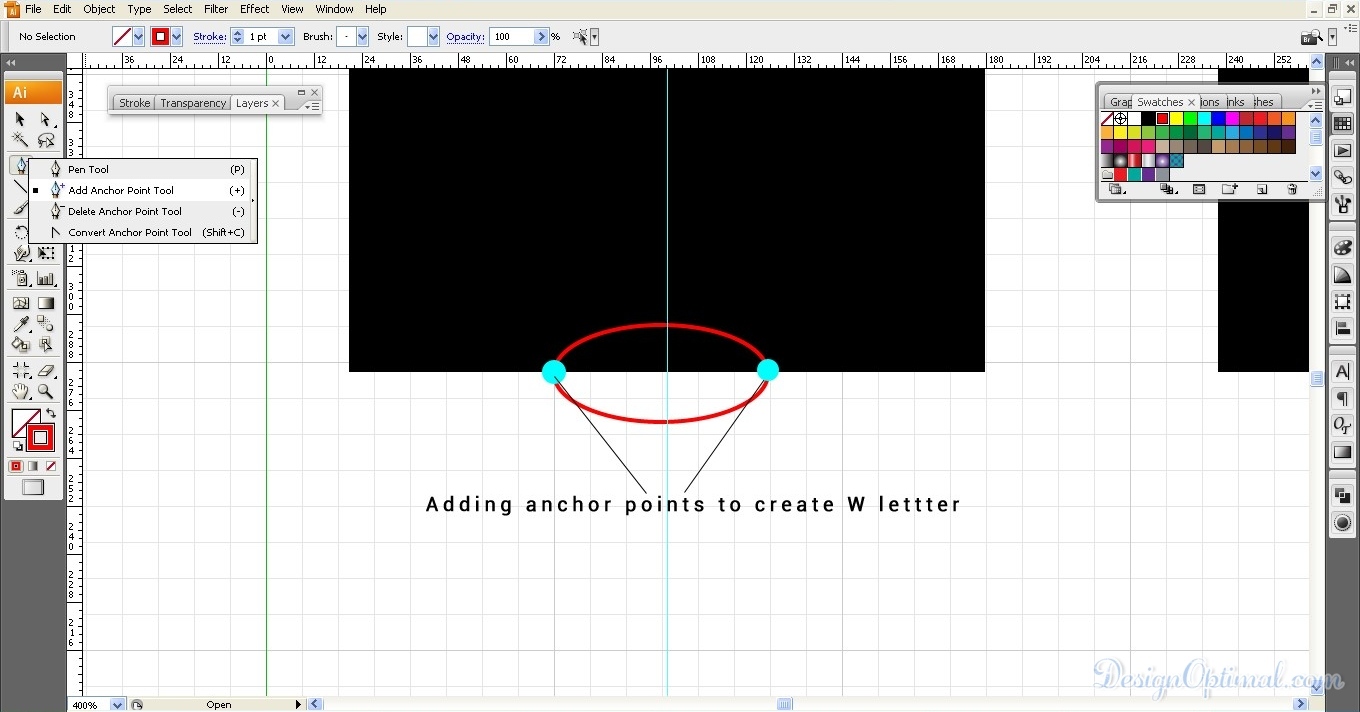This screenshot has width=1360, height=712.
Task: Set paint mode to Gradient
Action: tap(33, 466)
